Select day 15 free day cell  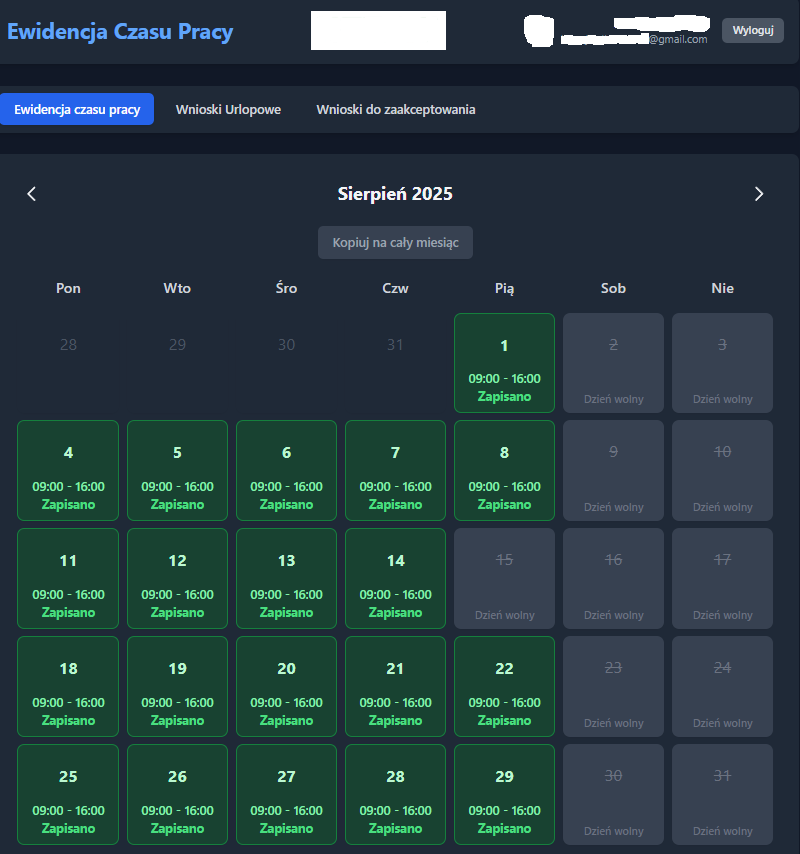tap(504, 578)
